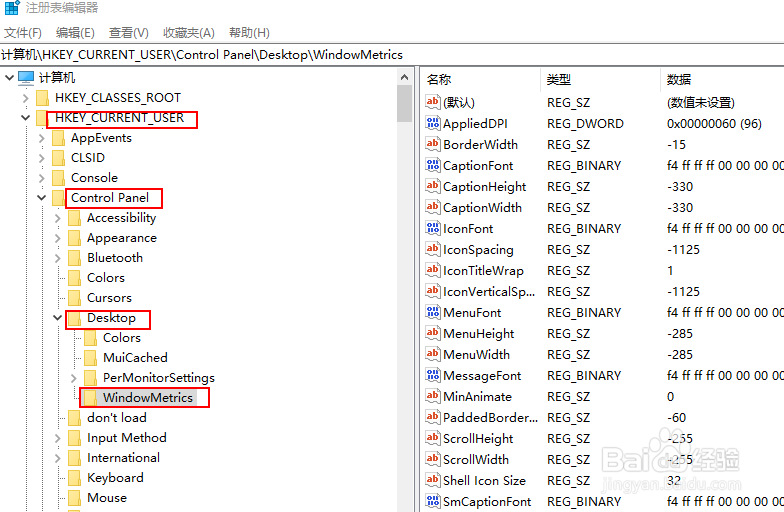Screen dimensions: 784x512
Task: Open the 编辑(E) menu
Action: click(x=75, y=32)
